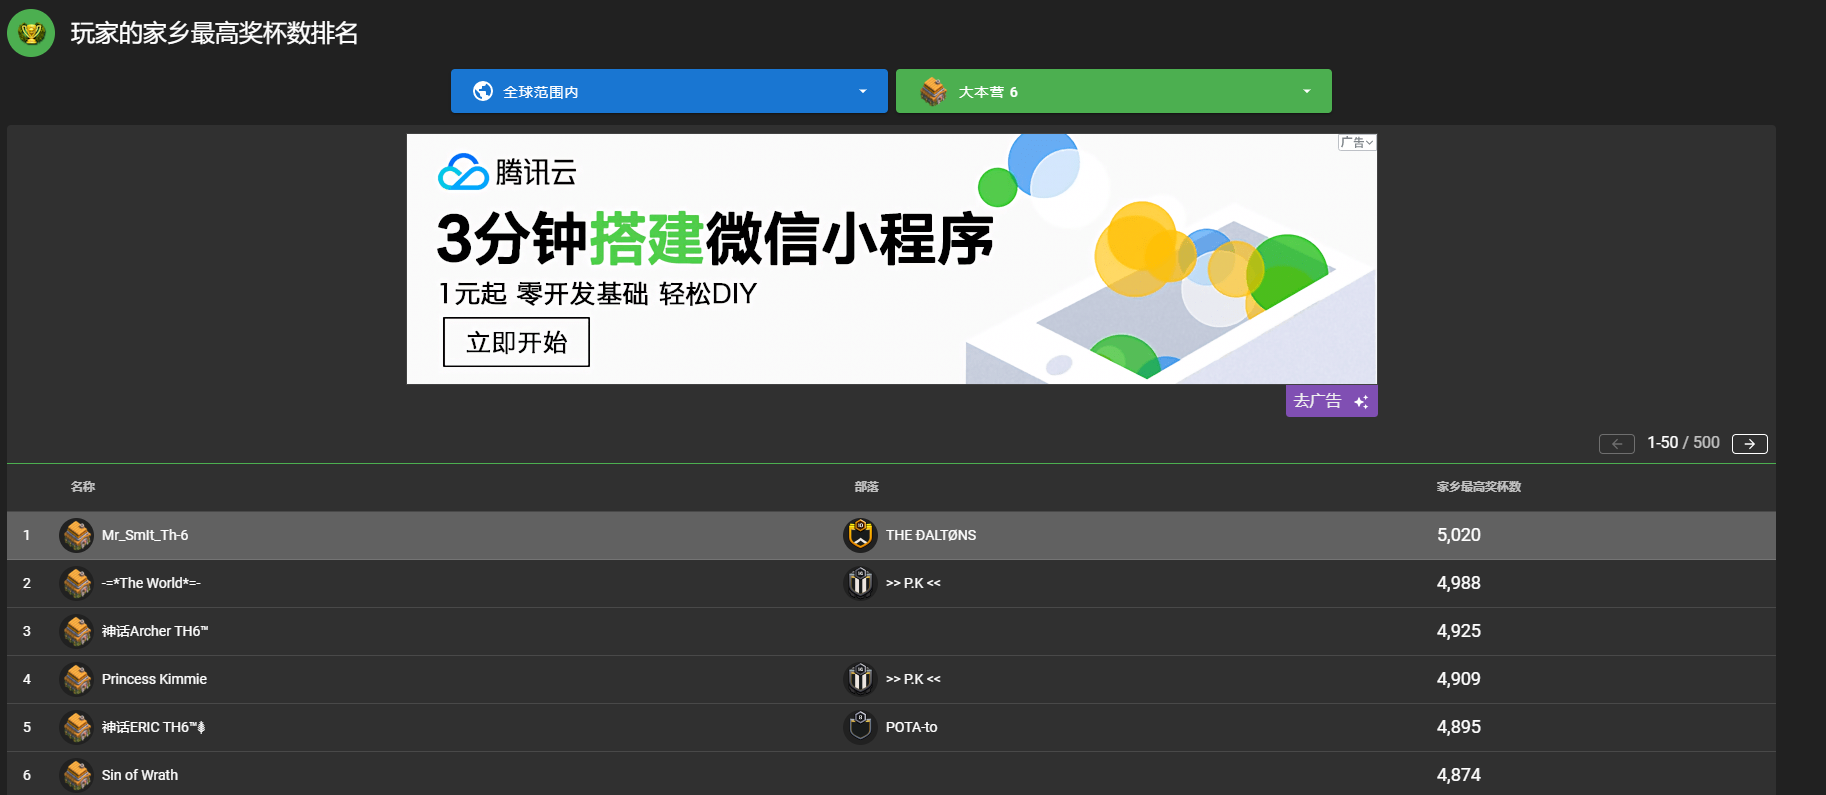Click town hall icon beside Mr_Smit_Th-6
Viewport: 1826px width, 795px height.
(x=77, y=535)
